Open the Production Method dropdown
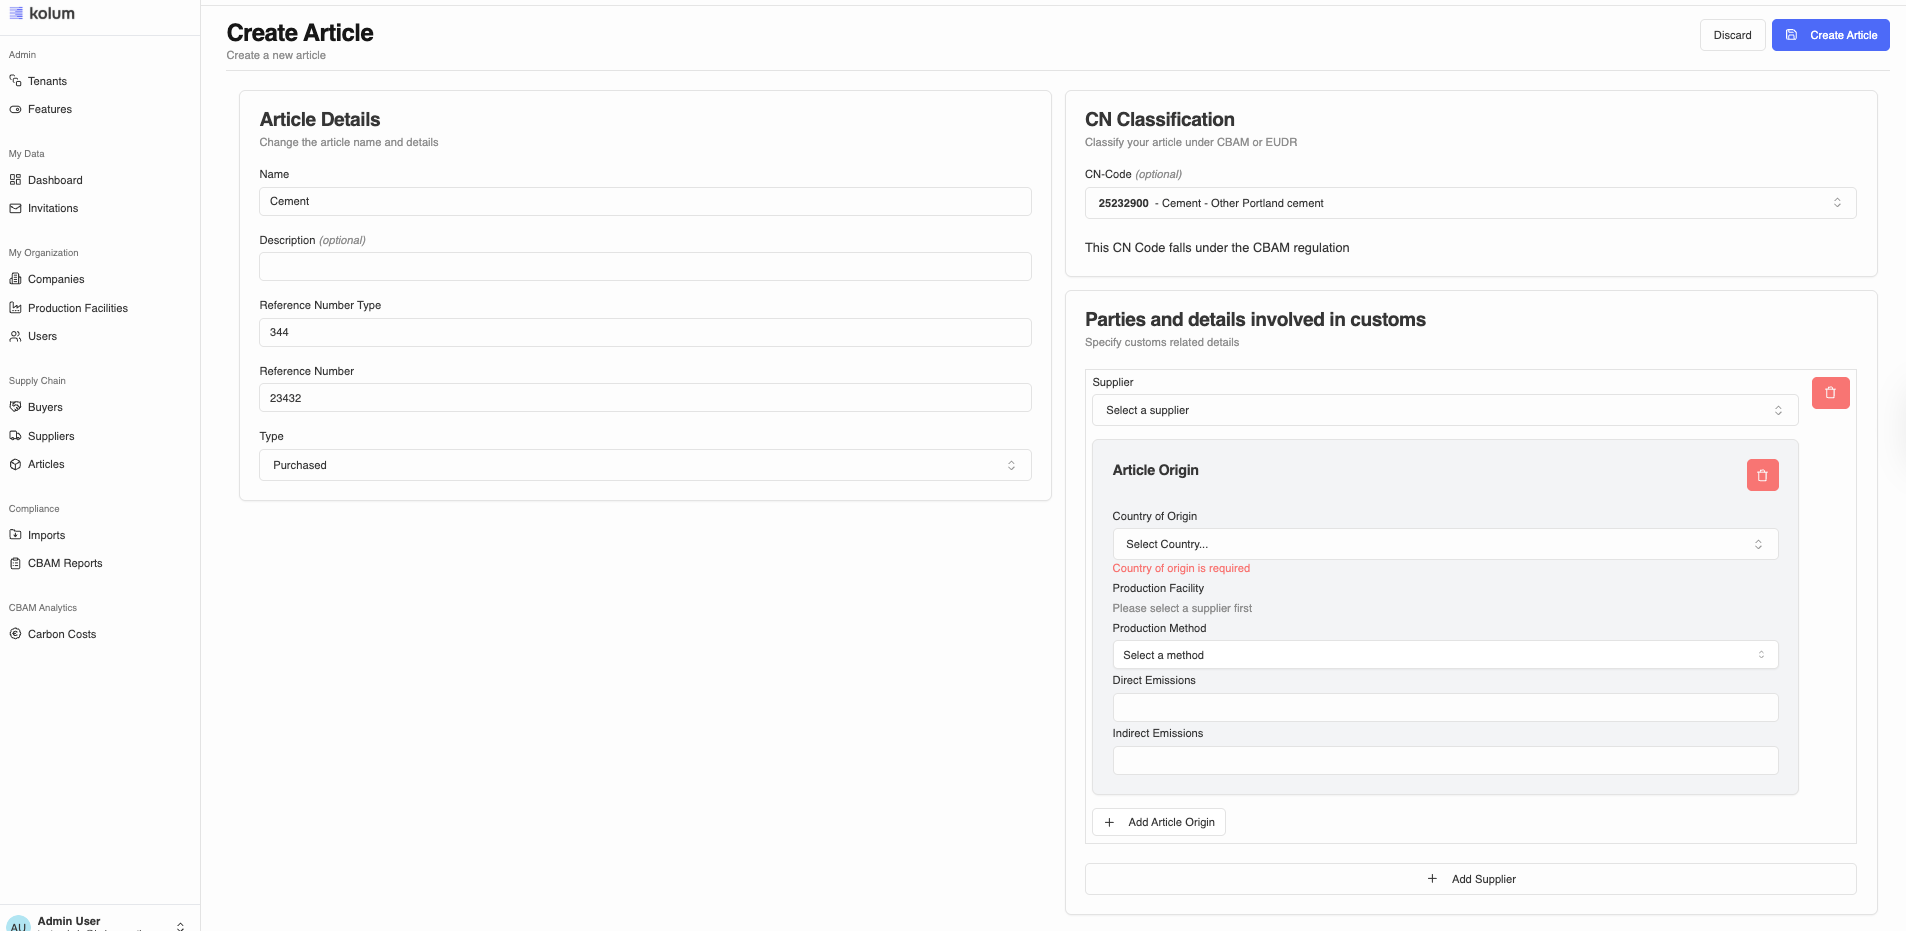The height and width of the screenshot is (931, 1906). coord(1444,655)
